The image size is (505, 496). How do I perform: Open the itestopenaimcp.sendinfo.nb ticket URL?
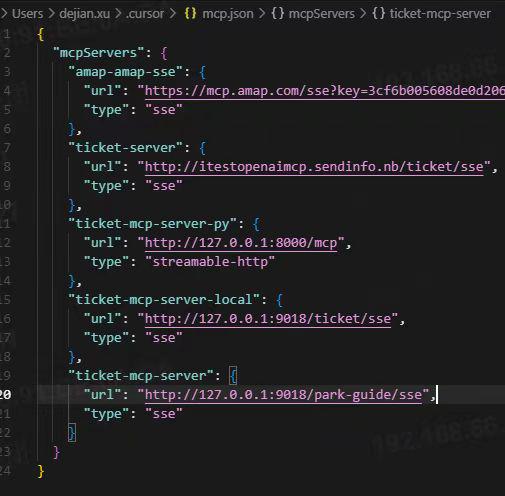tap(314, 167)
